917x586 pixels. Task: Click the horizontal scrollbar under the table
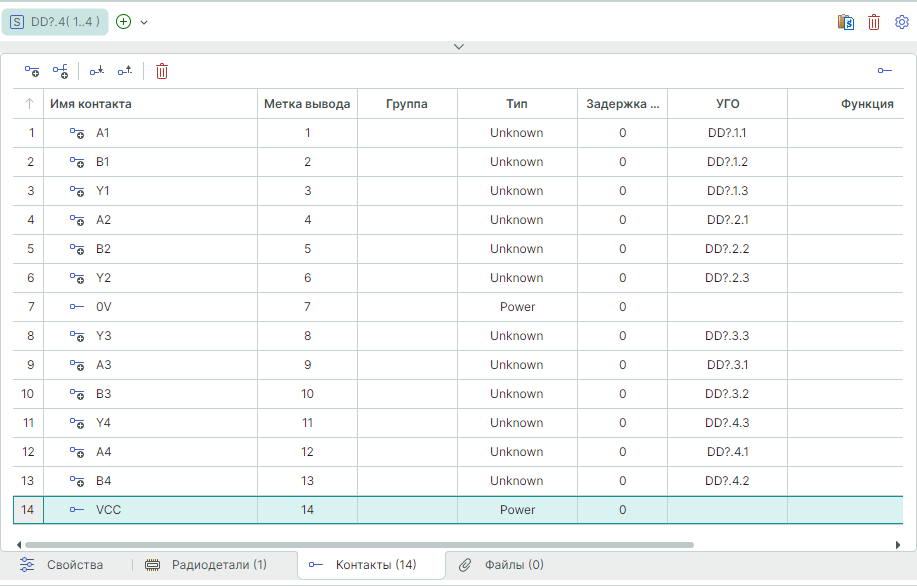[360, 544]
